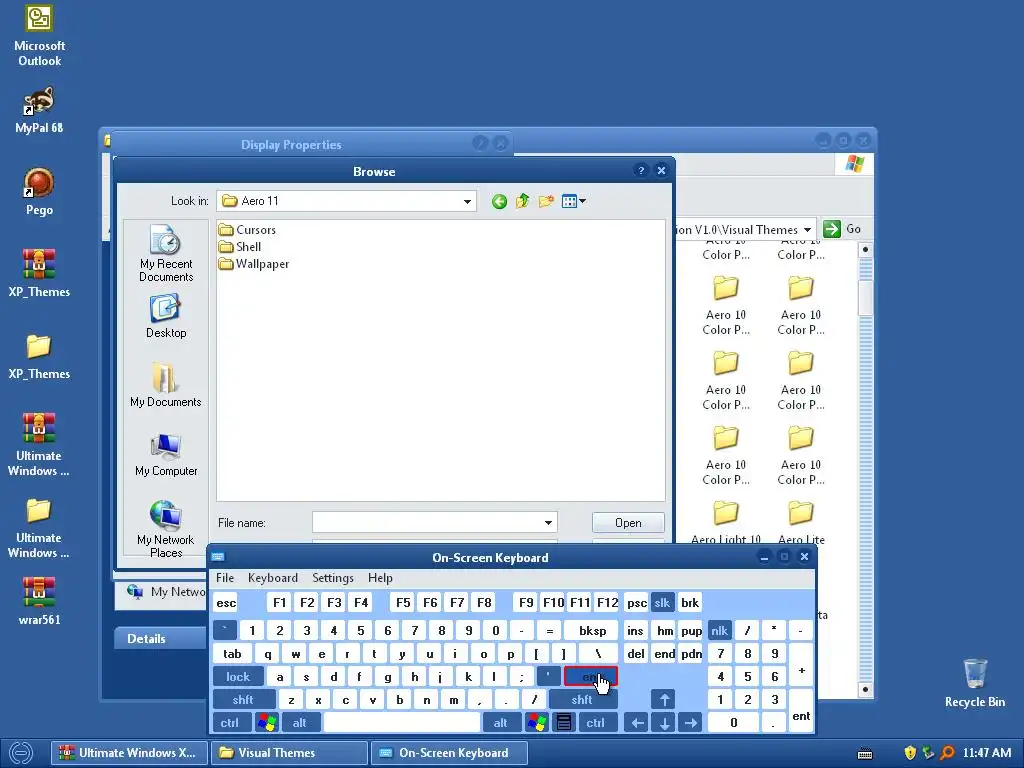Screen dimensions: 1024x768
Task: Click the right arrow key
Action: 690,723
